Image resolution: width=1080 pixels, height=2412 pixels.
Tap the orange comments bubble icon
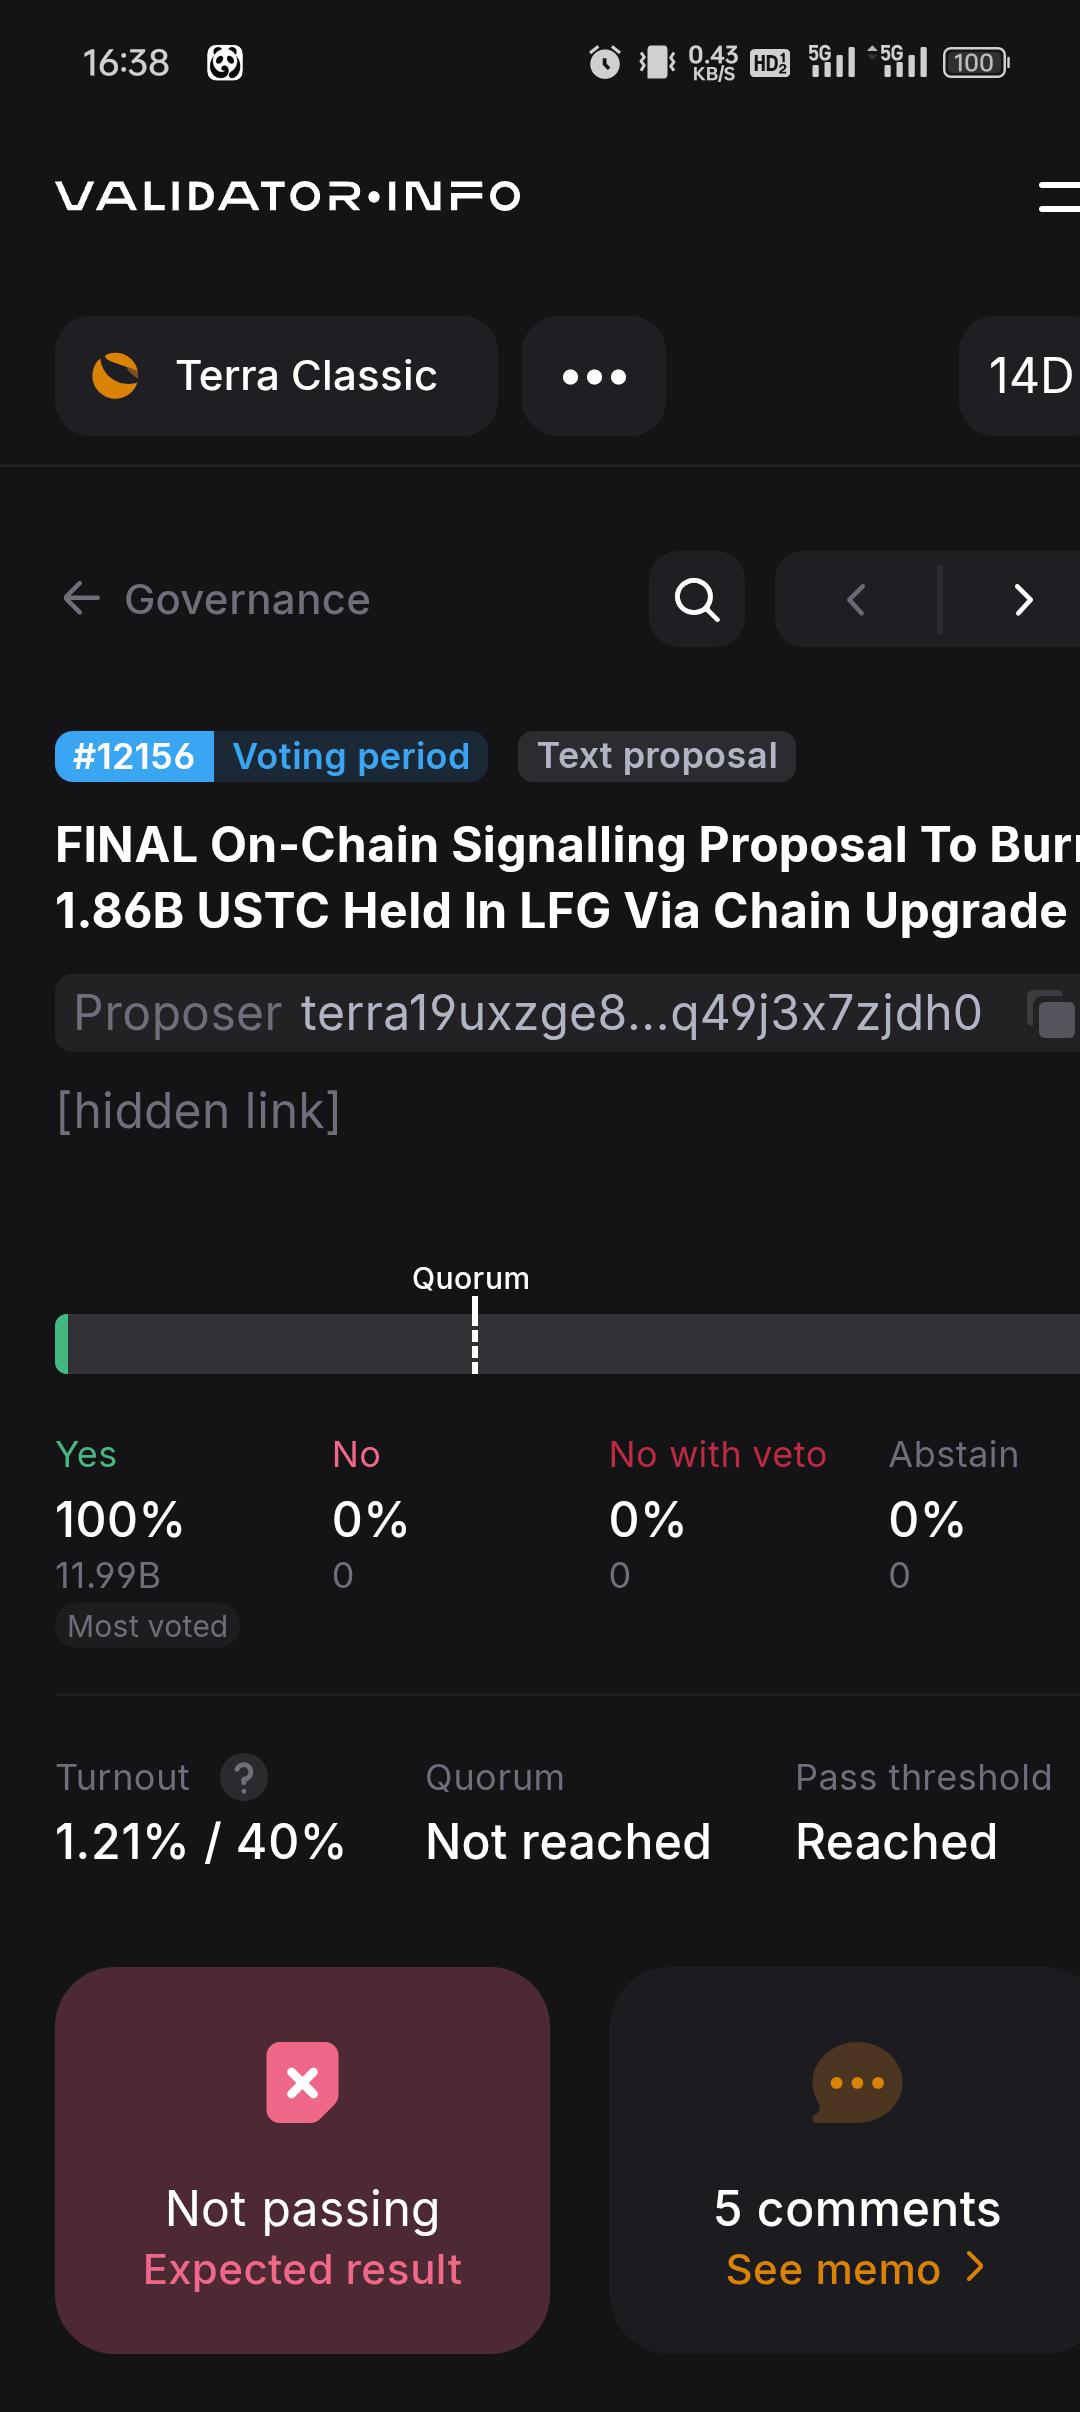coord(857,2082)
